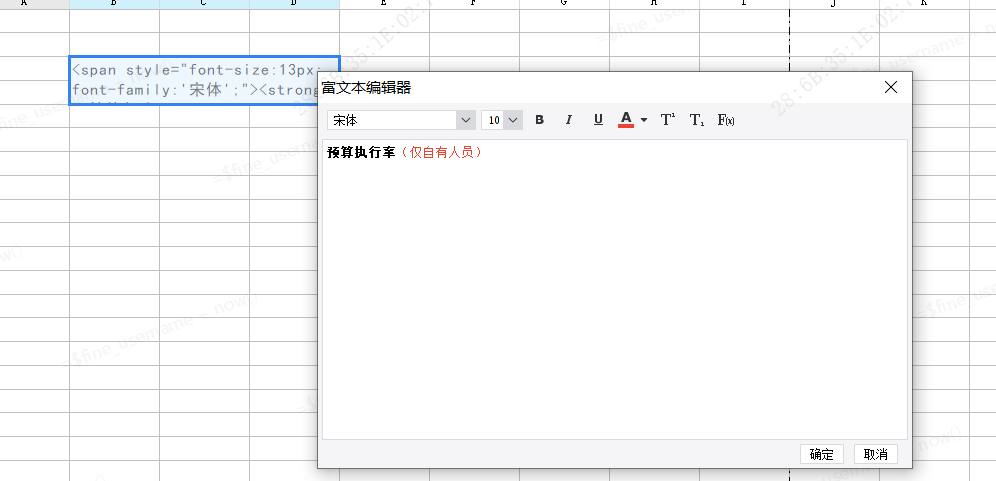Close the 富文本编辑器 dialog
This screenshot has width=996, height=481.
pyautogui.click(x=891, y=88)
